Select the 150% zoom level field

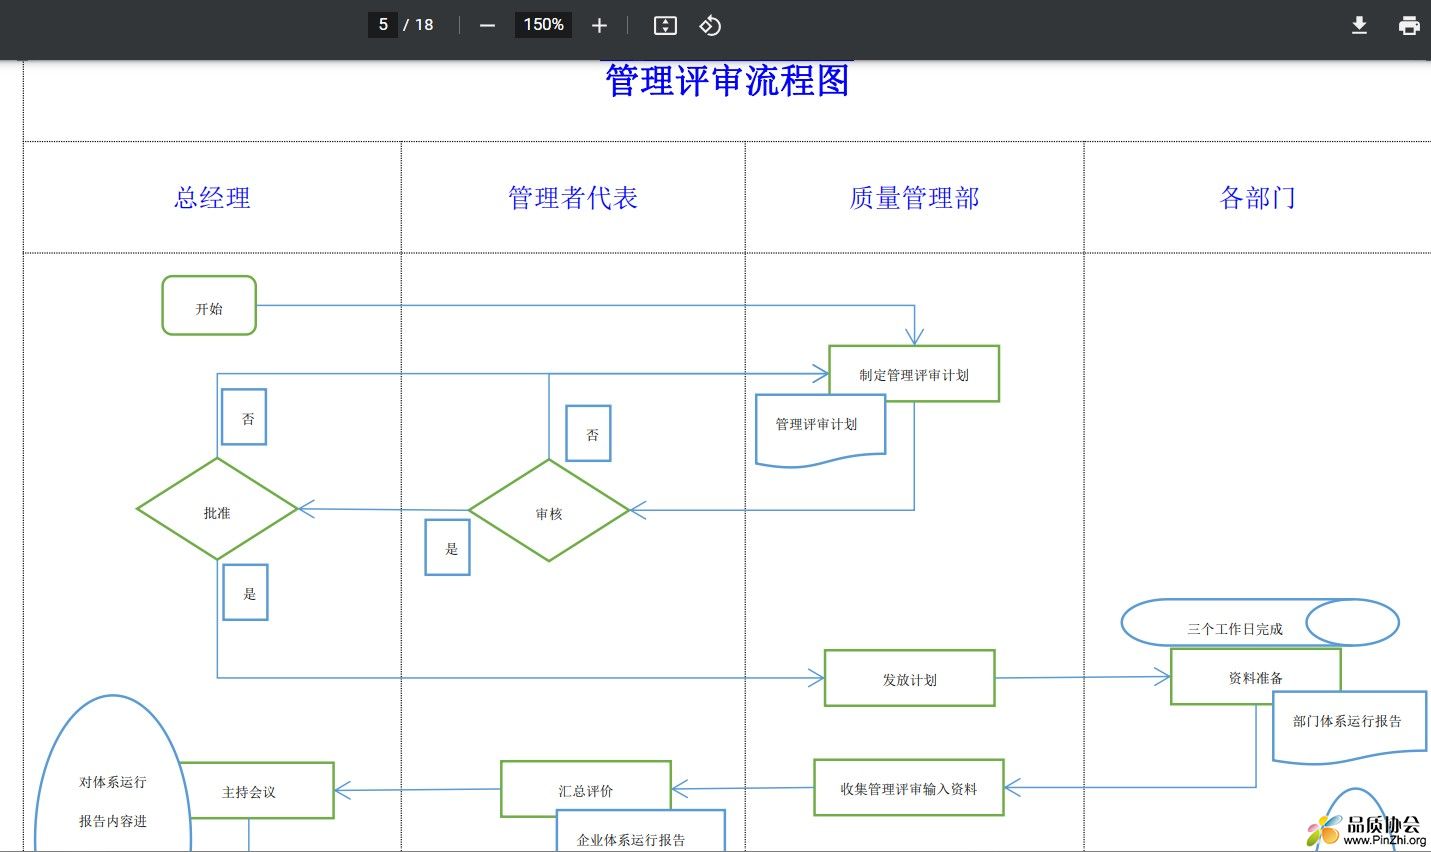tap(543, 24)
